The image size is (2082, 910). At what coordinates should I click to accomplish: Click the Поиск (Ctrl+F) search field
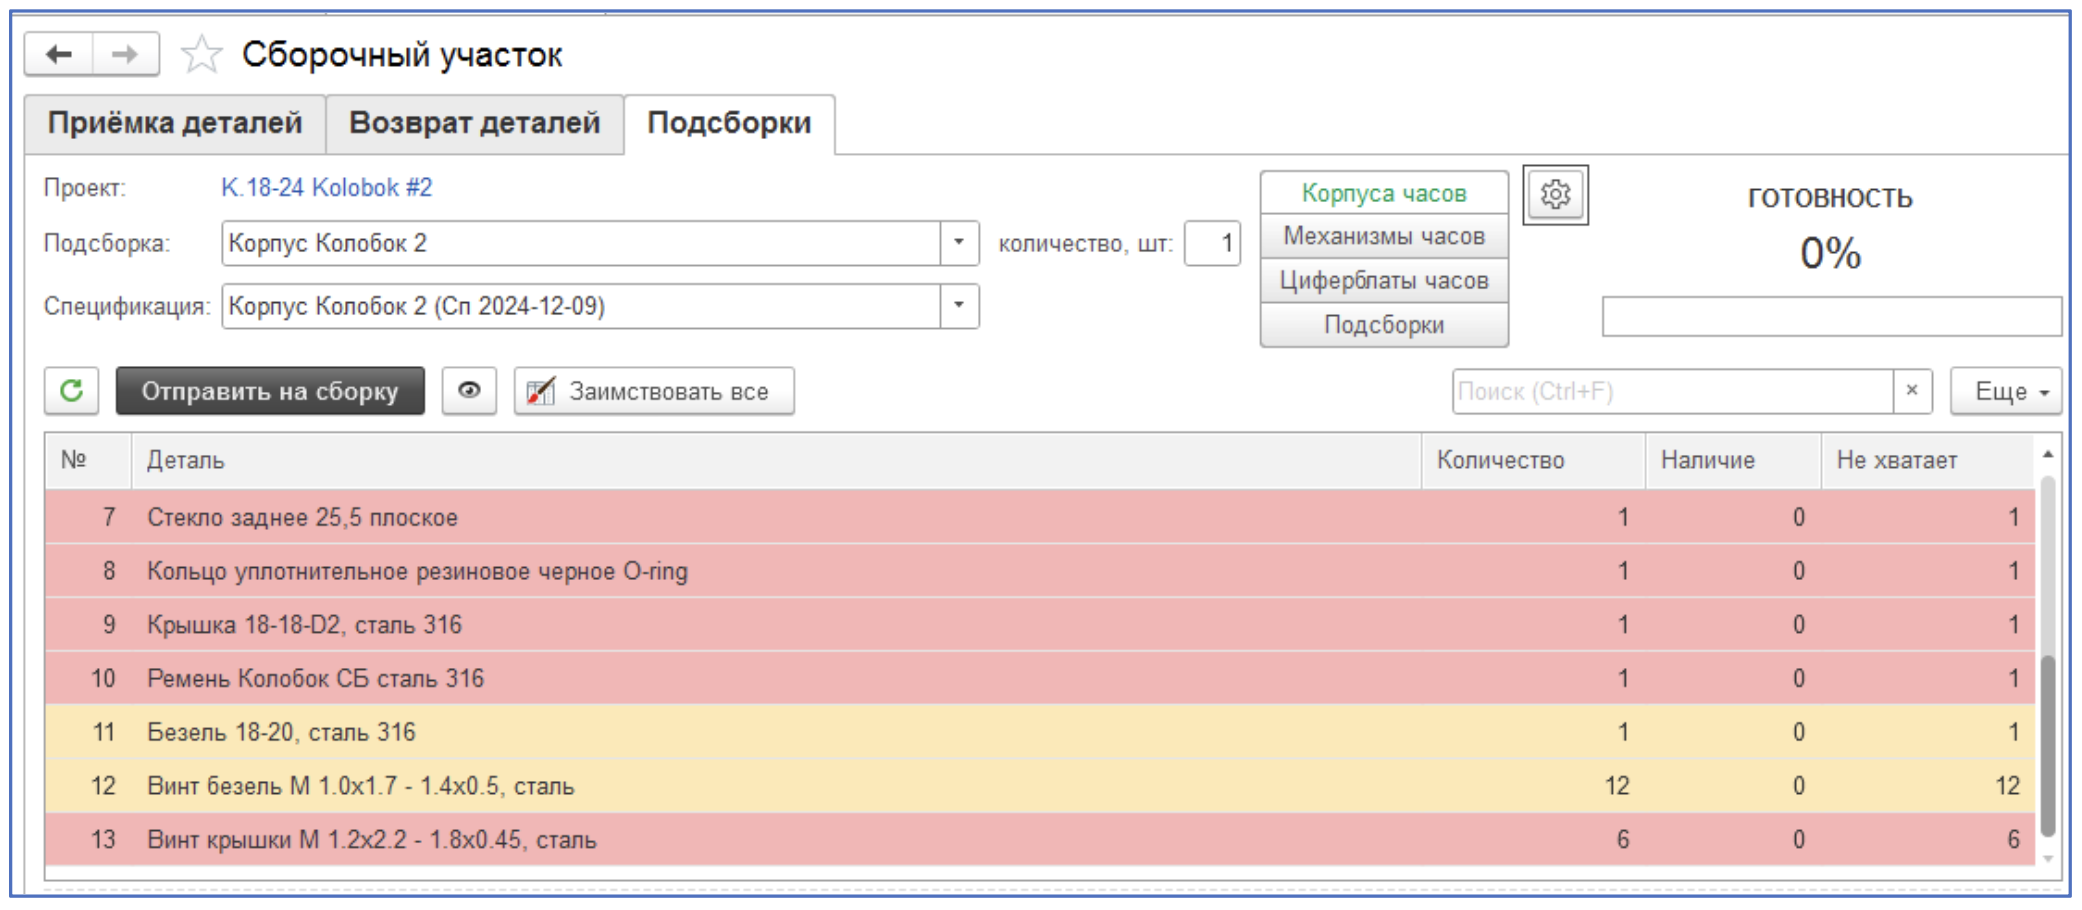[1671, 391]
